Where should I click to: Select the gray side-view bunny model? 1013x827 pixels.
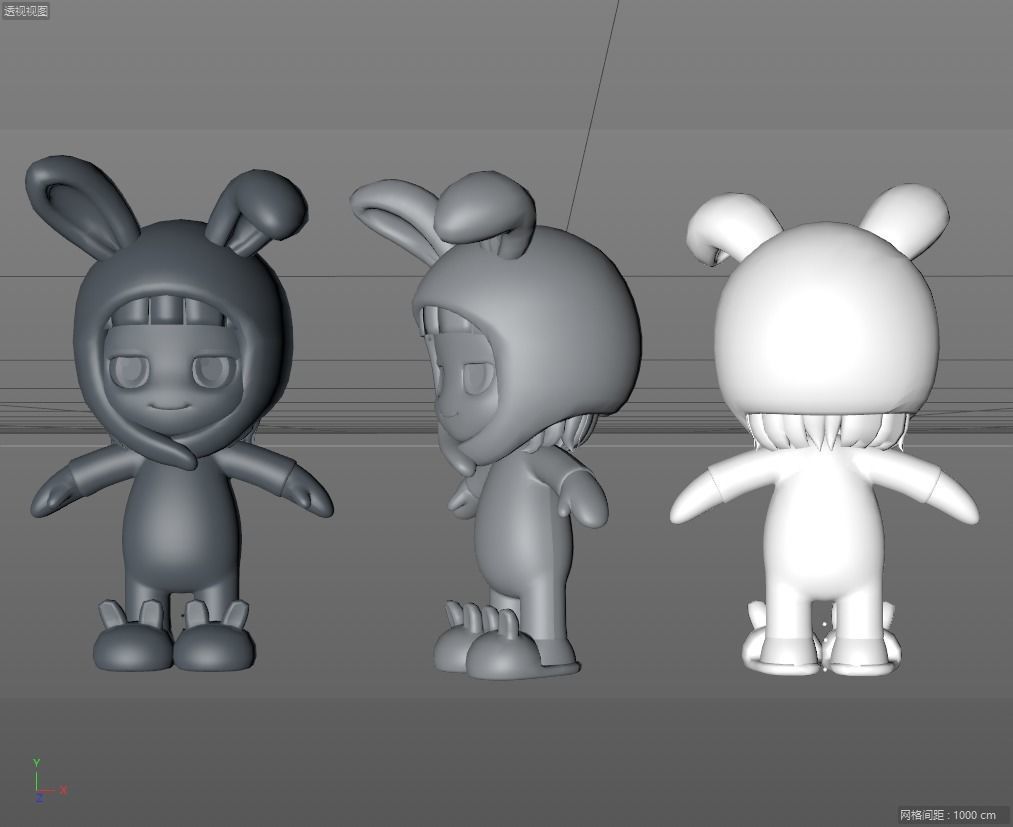click(x=496, y=425)
